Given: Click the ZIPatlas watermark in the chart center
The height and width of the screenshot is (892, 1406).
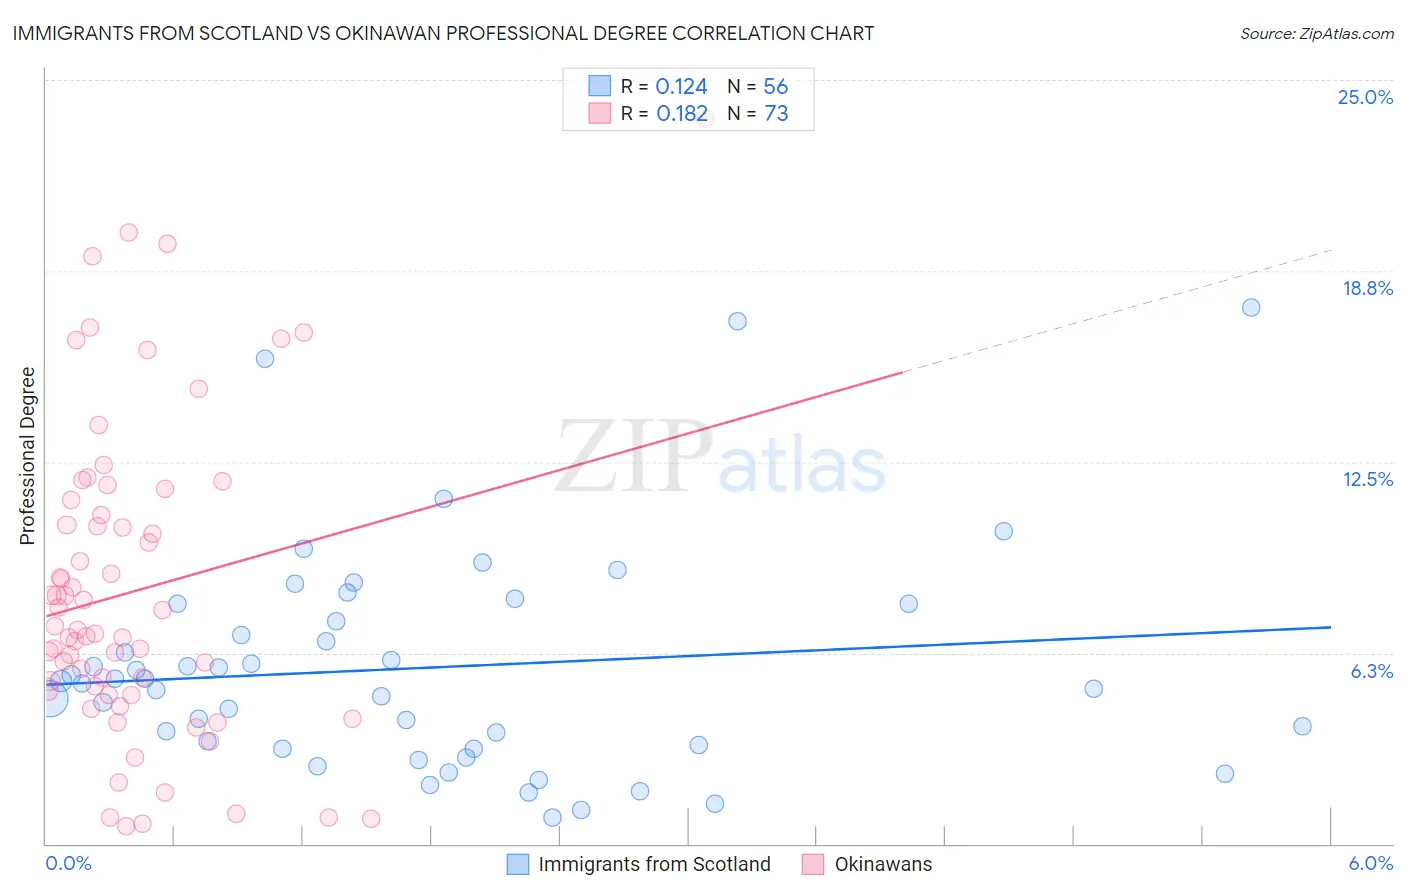Looking at the screenshot, I should [720, 456].
